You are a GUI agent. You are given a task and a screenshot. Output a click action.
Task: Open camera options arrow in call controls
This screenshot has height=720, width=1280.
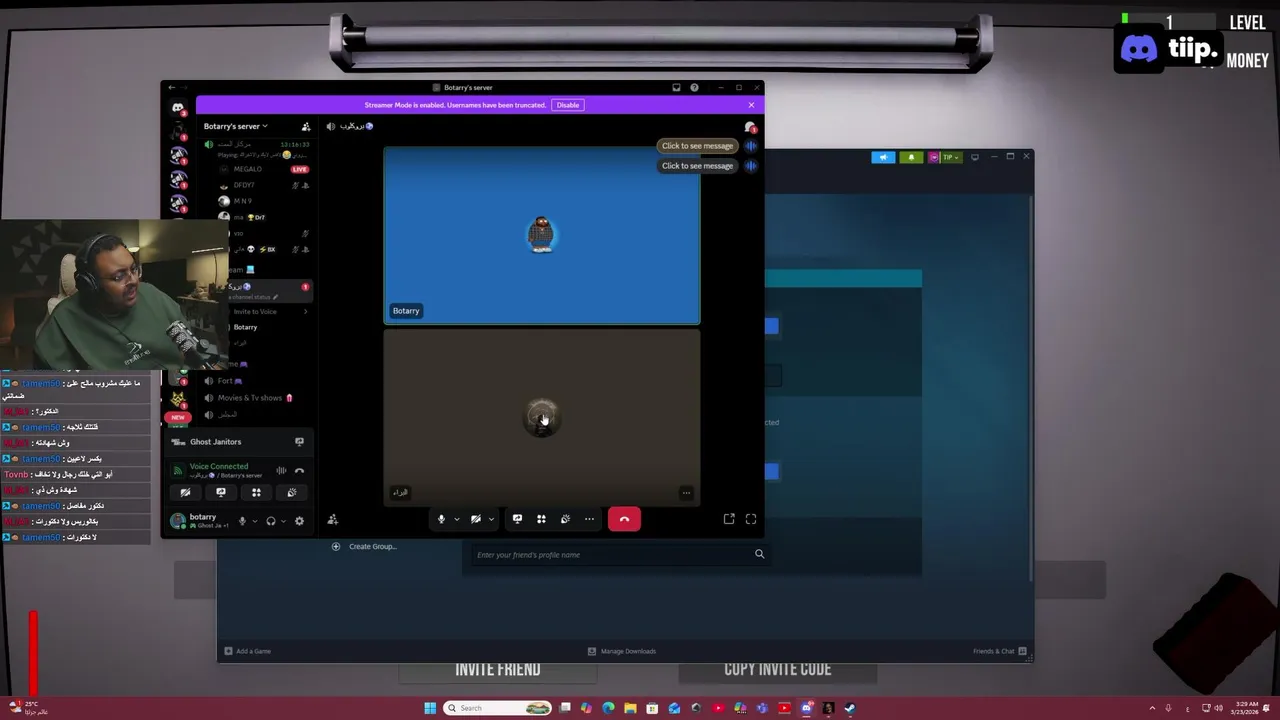(x=491, y=519)
